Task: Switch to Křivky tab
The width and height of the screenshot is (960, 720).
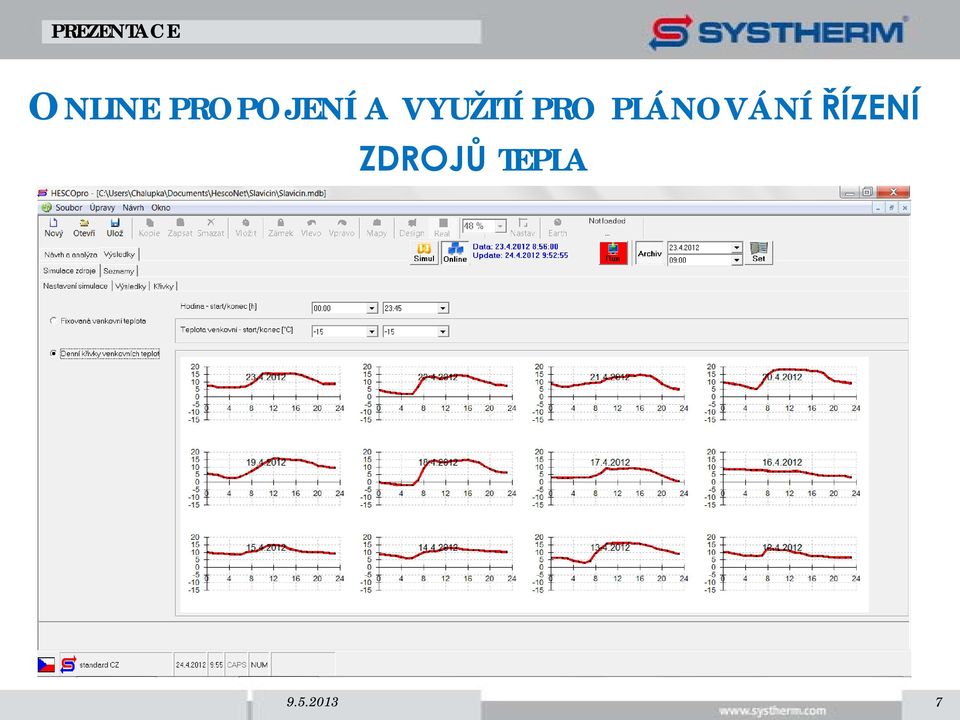Action: (x=163, y=286)
